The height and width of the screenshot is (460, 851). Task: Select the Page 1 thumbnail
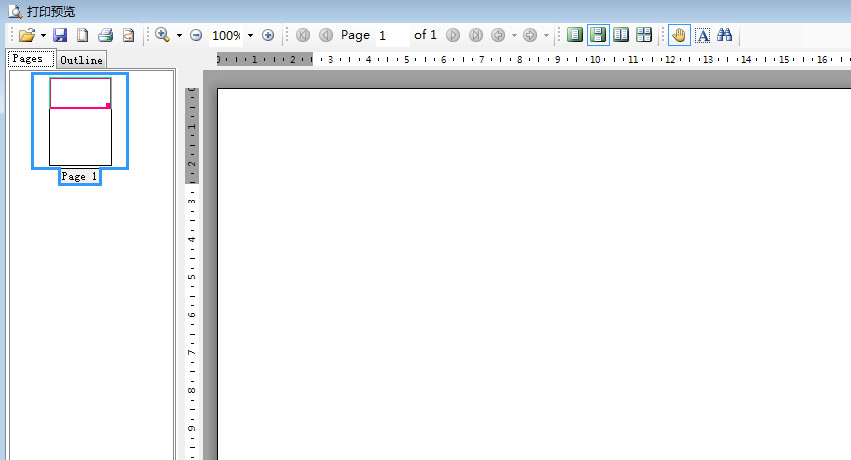tap(80, 121)
